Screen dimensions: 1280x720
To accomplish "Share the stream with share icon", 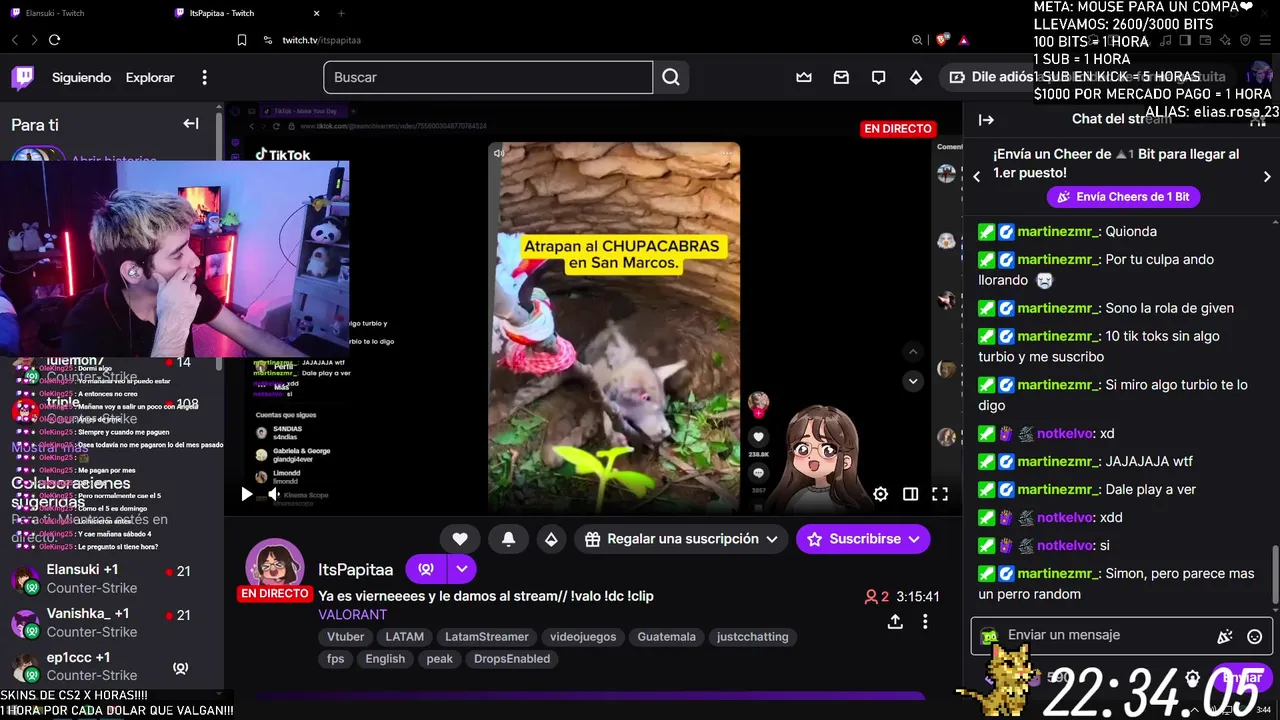I will click(x=895, y=621).
